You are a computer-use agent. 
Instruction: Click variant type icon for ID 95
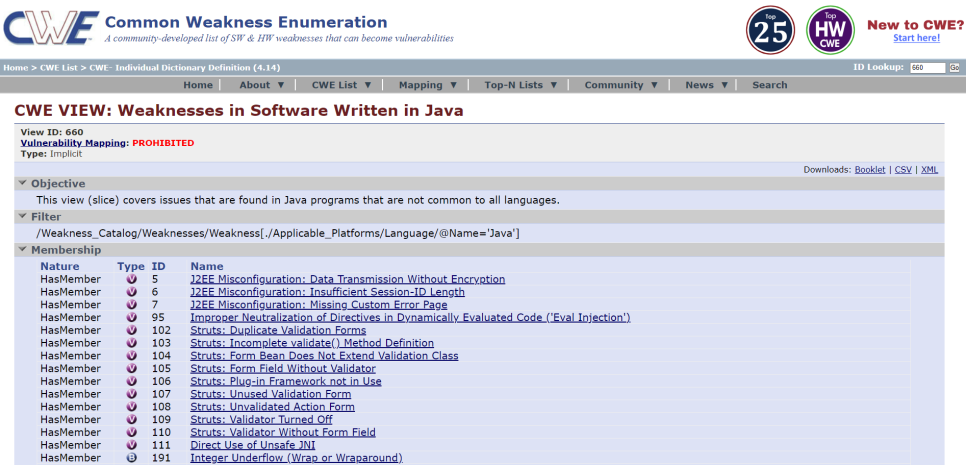click(131, 317)
